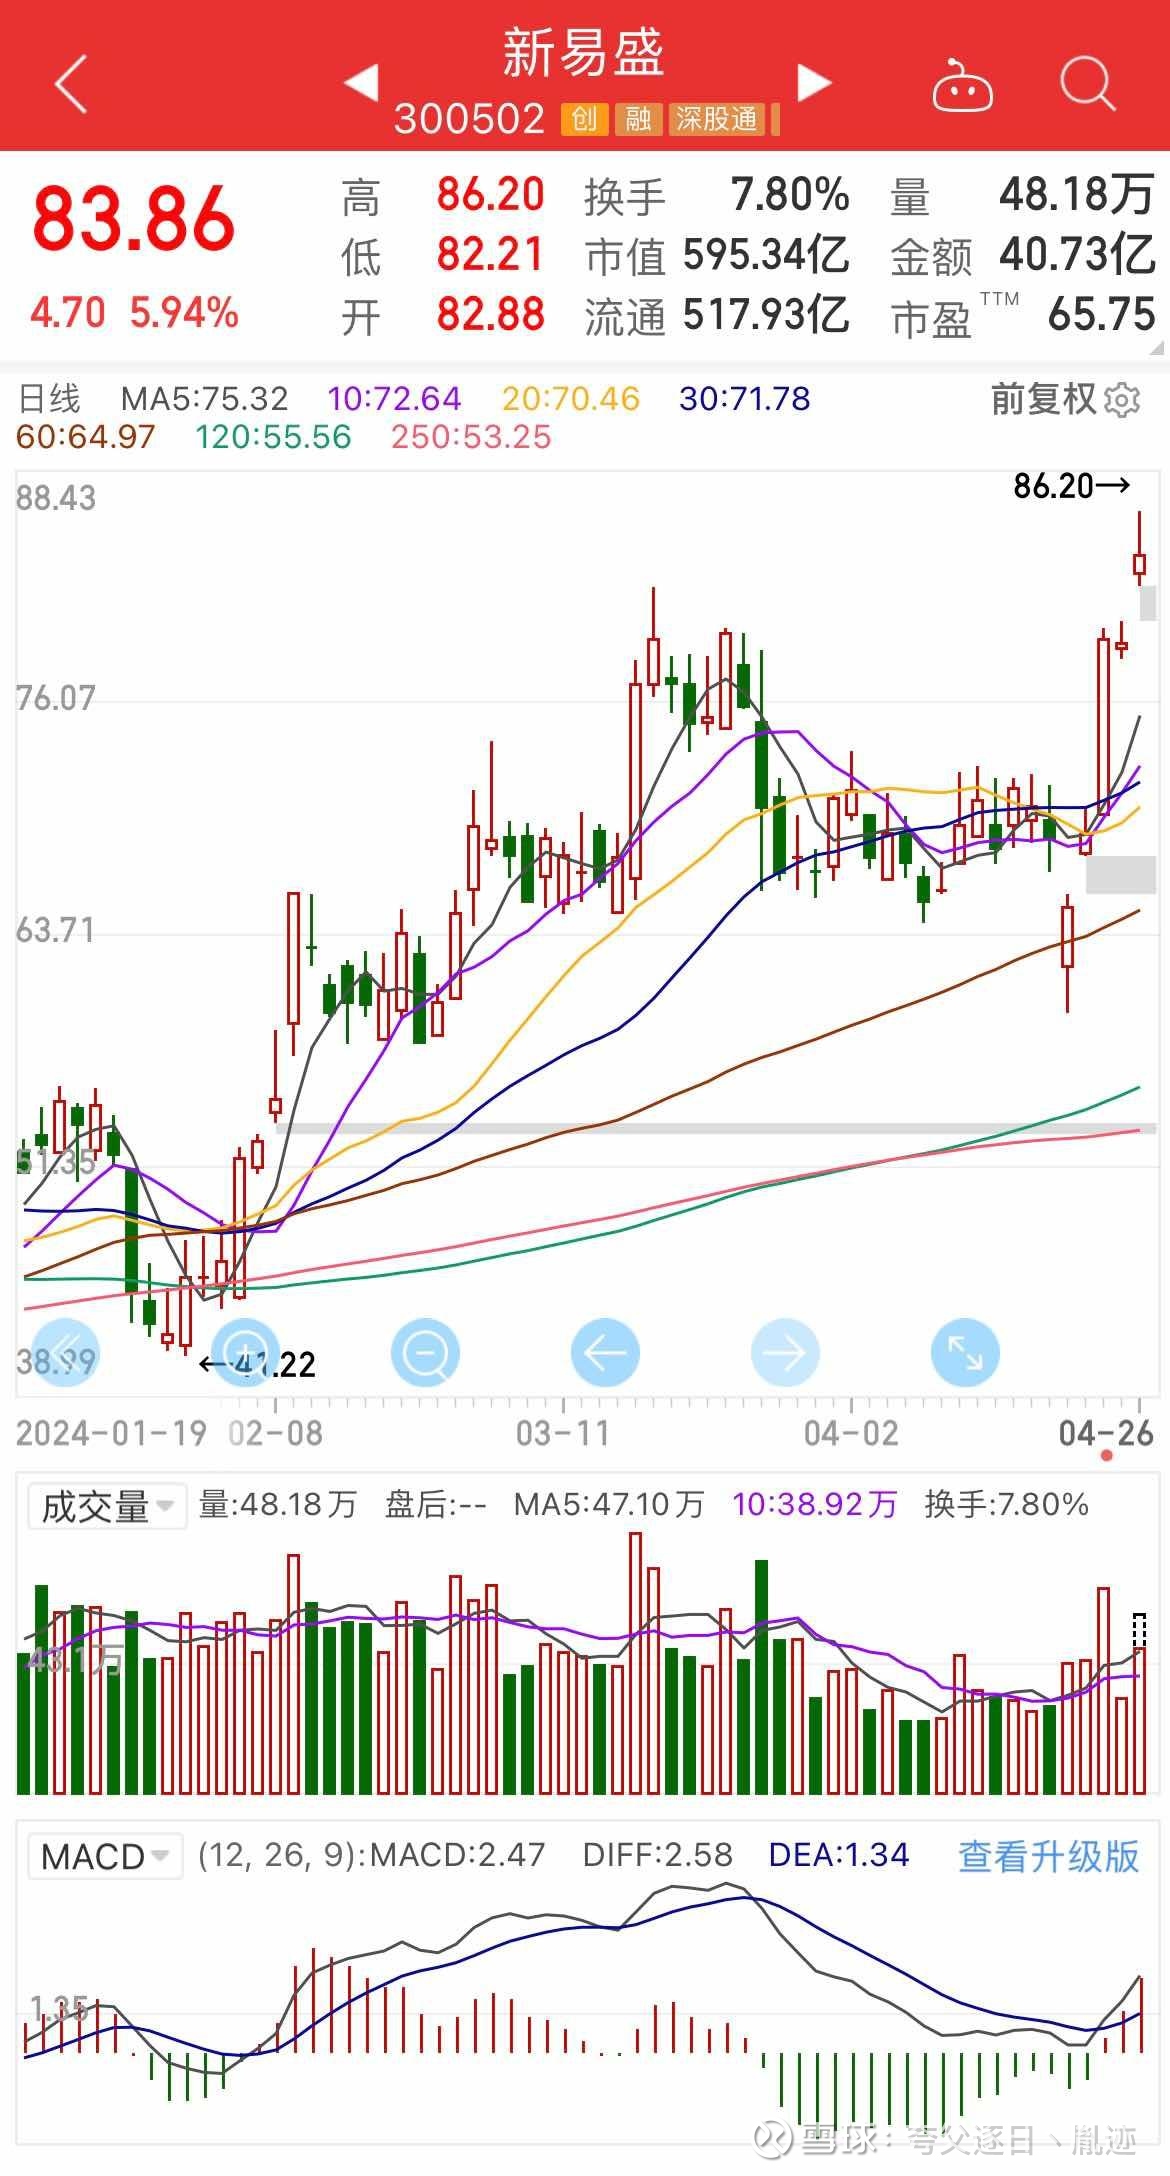Viewport: 1170px width, 2176px height.
Task: Switch to next stock with right triangle
Action: [814, 82]
